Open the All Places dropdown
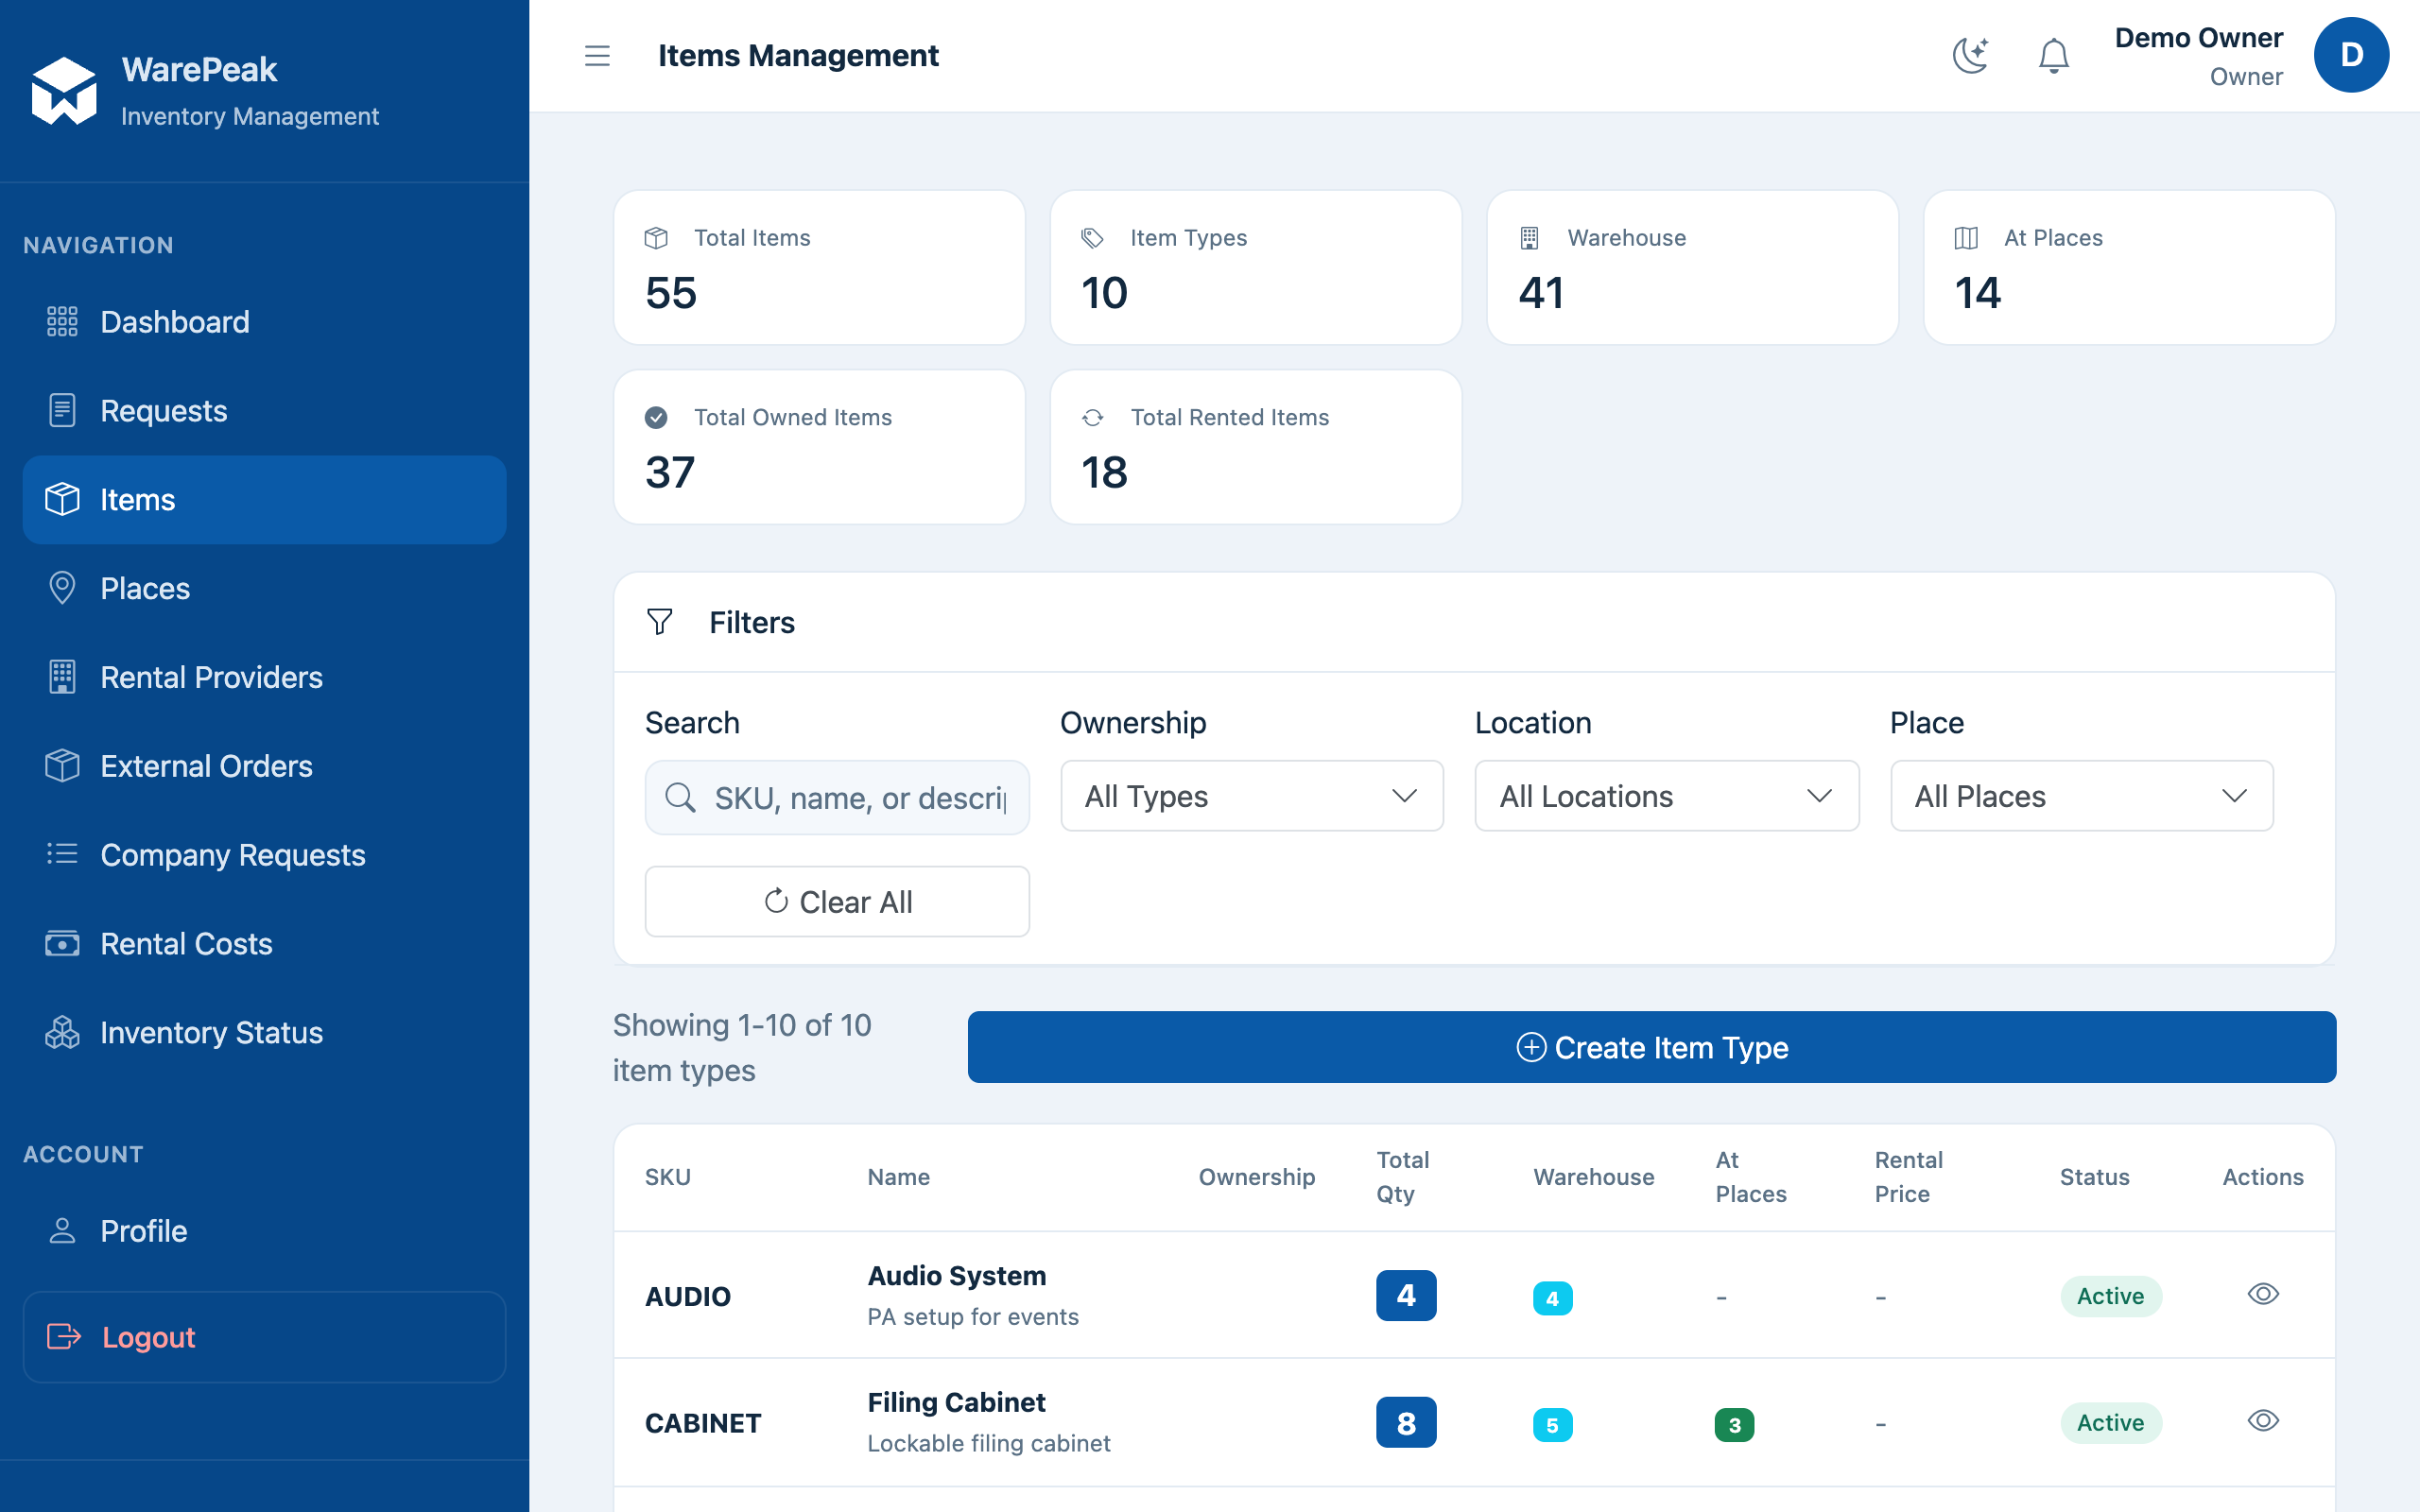2420x1512 pixels. (2082, 796)
